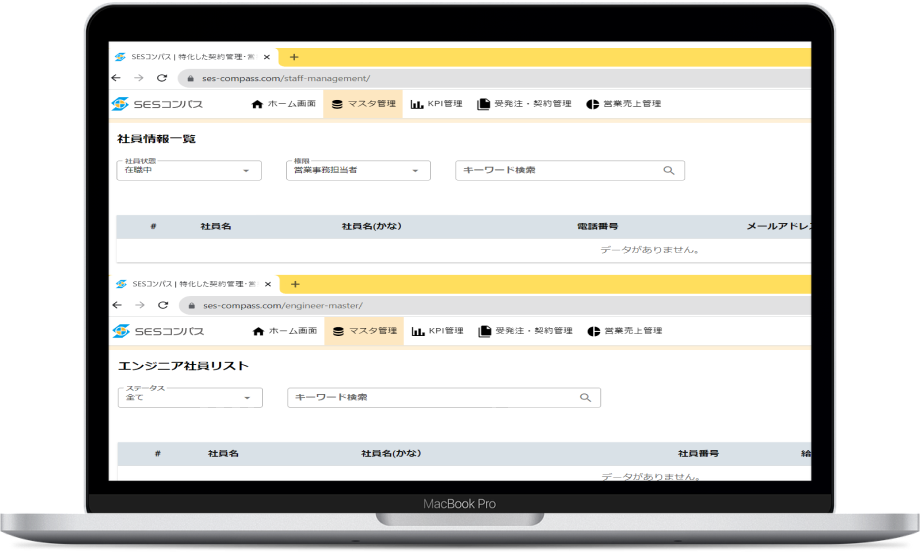Open 営業売上管理 menu on staff-management page
This screenshot has width=920, height=552.
[x=624, y=104]
